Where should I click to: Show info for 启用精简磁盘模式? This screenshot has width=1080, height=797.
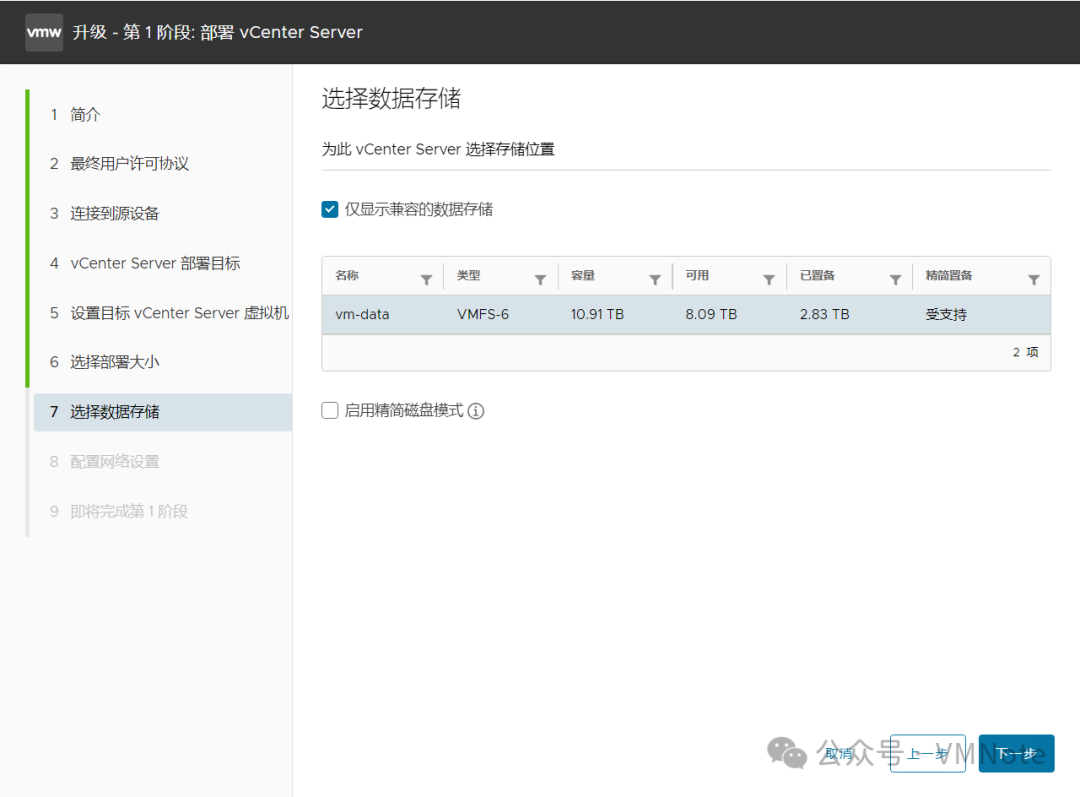pos(476,411)
